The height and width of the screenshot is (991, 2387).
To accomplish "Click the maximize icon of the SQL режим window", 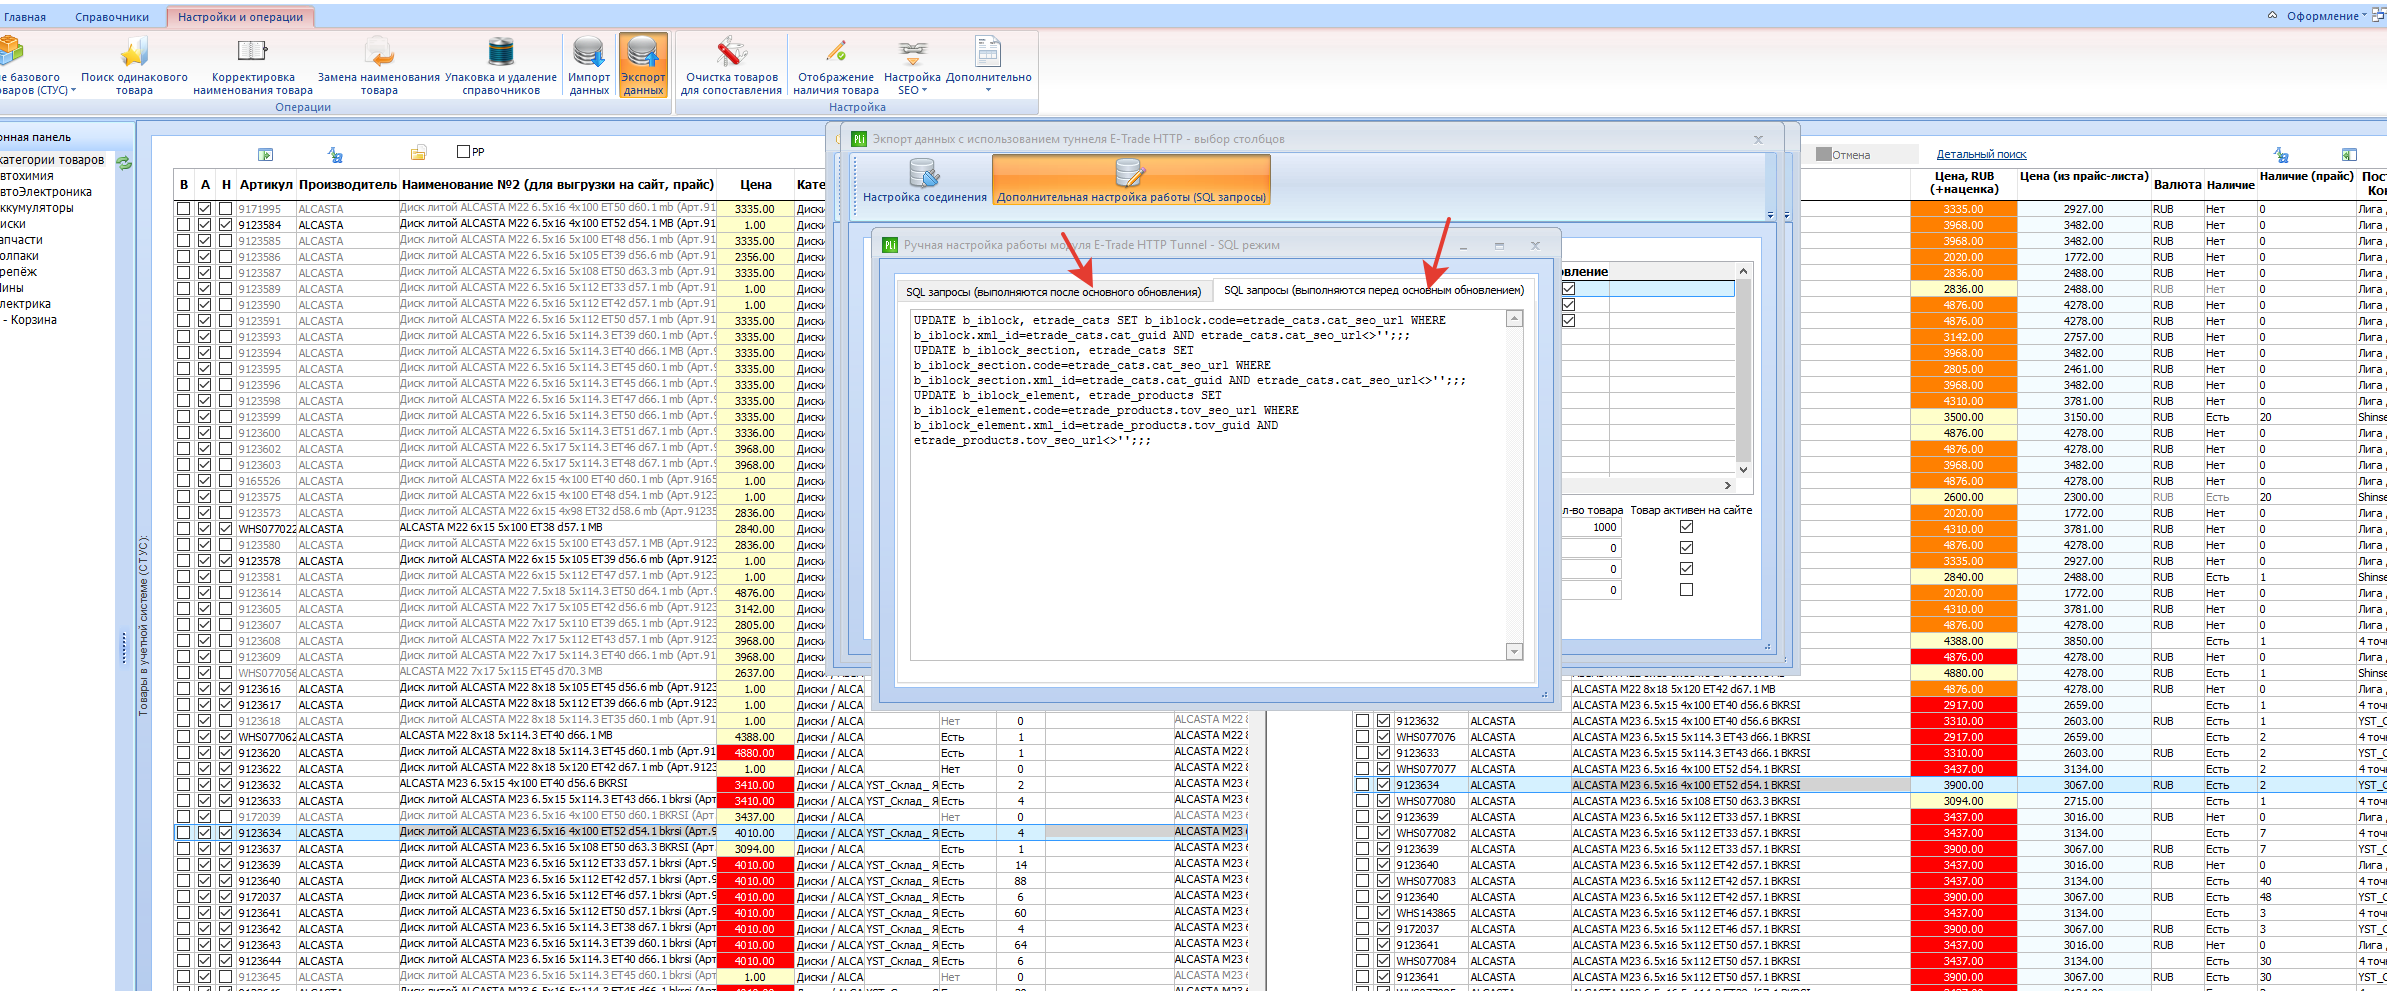I will [x=1499, y=245].
